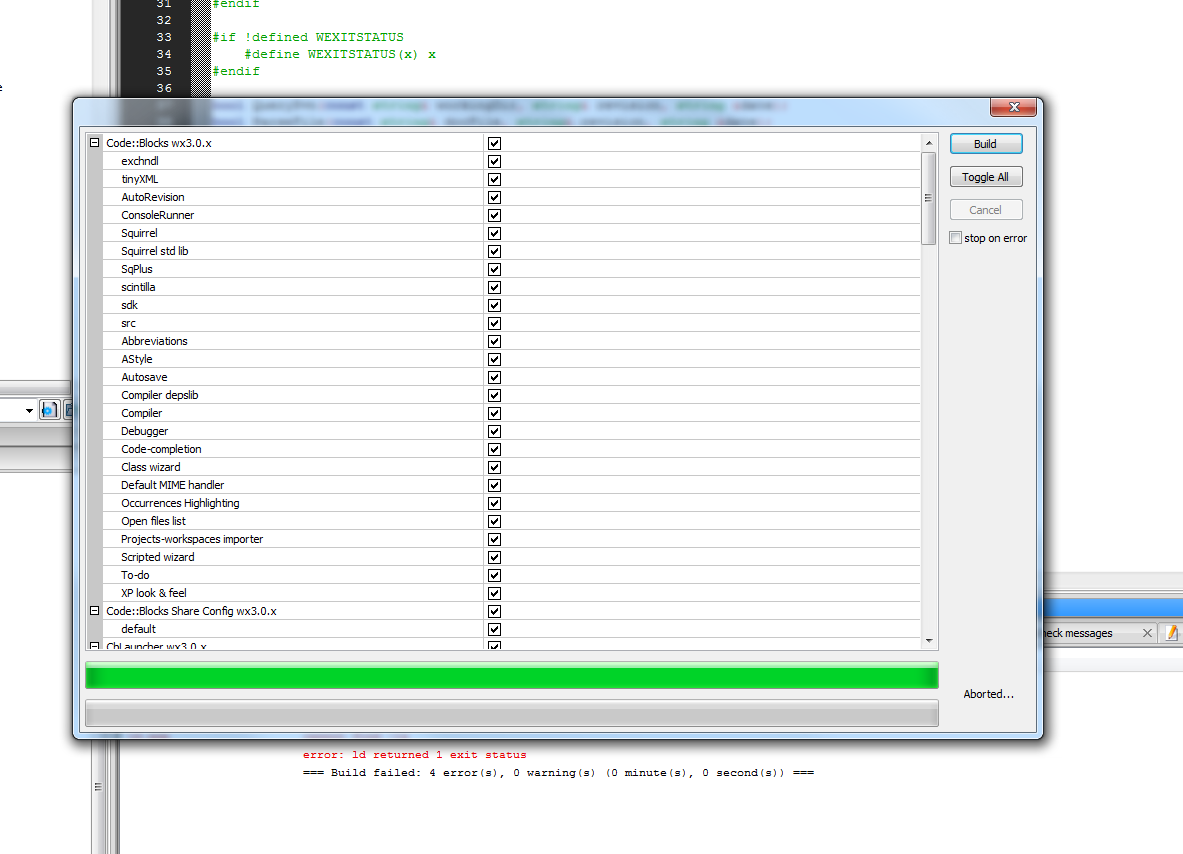Toggle the default target checkbox

point(494,630)
